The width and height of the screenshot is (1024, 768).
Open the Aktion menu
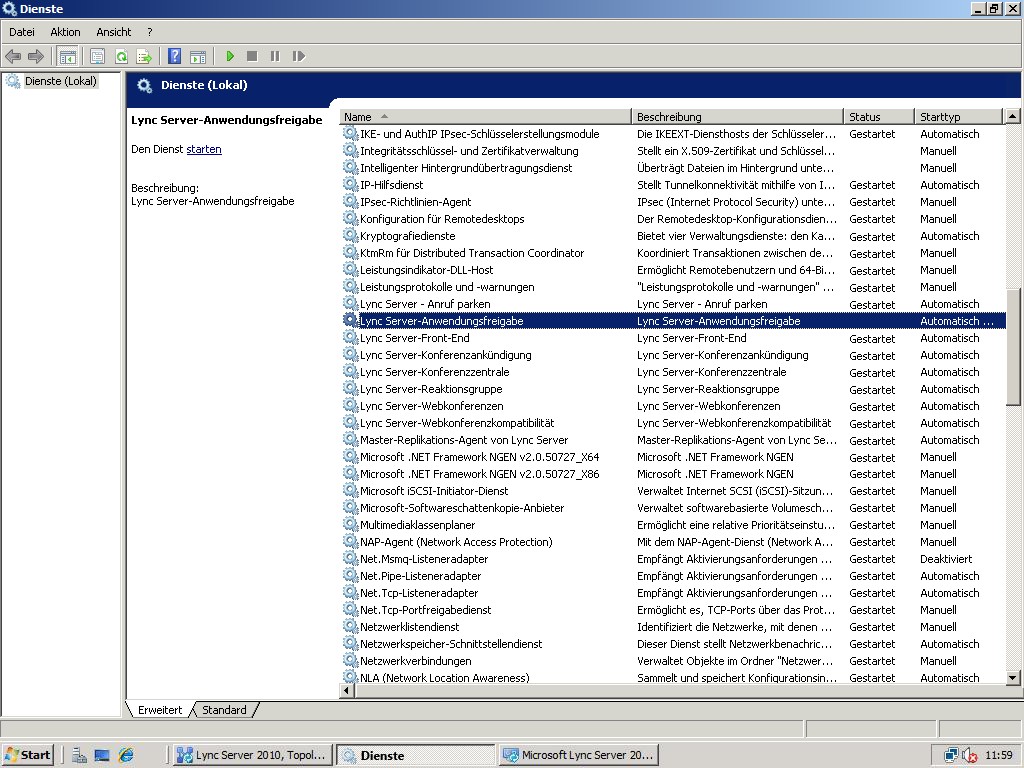click(65, 32)
